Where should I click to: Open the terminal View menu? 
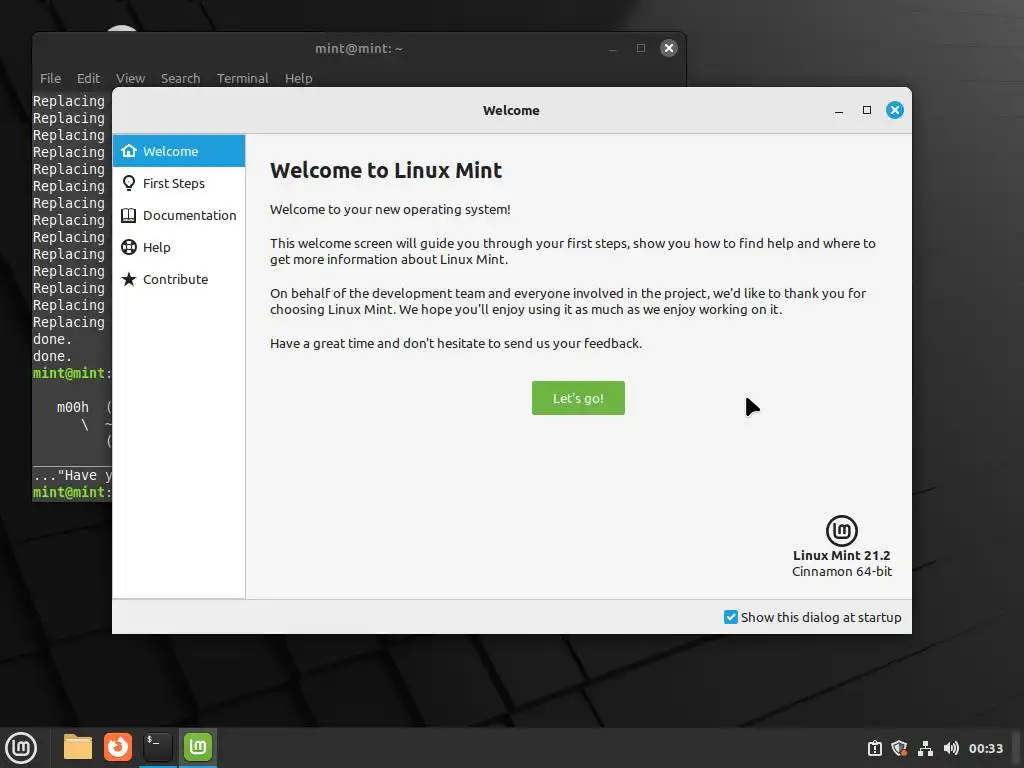131,78
